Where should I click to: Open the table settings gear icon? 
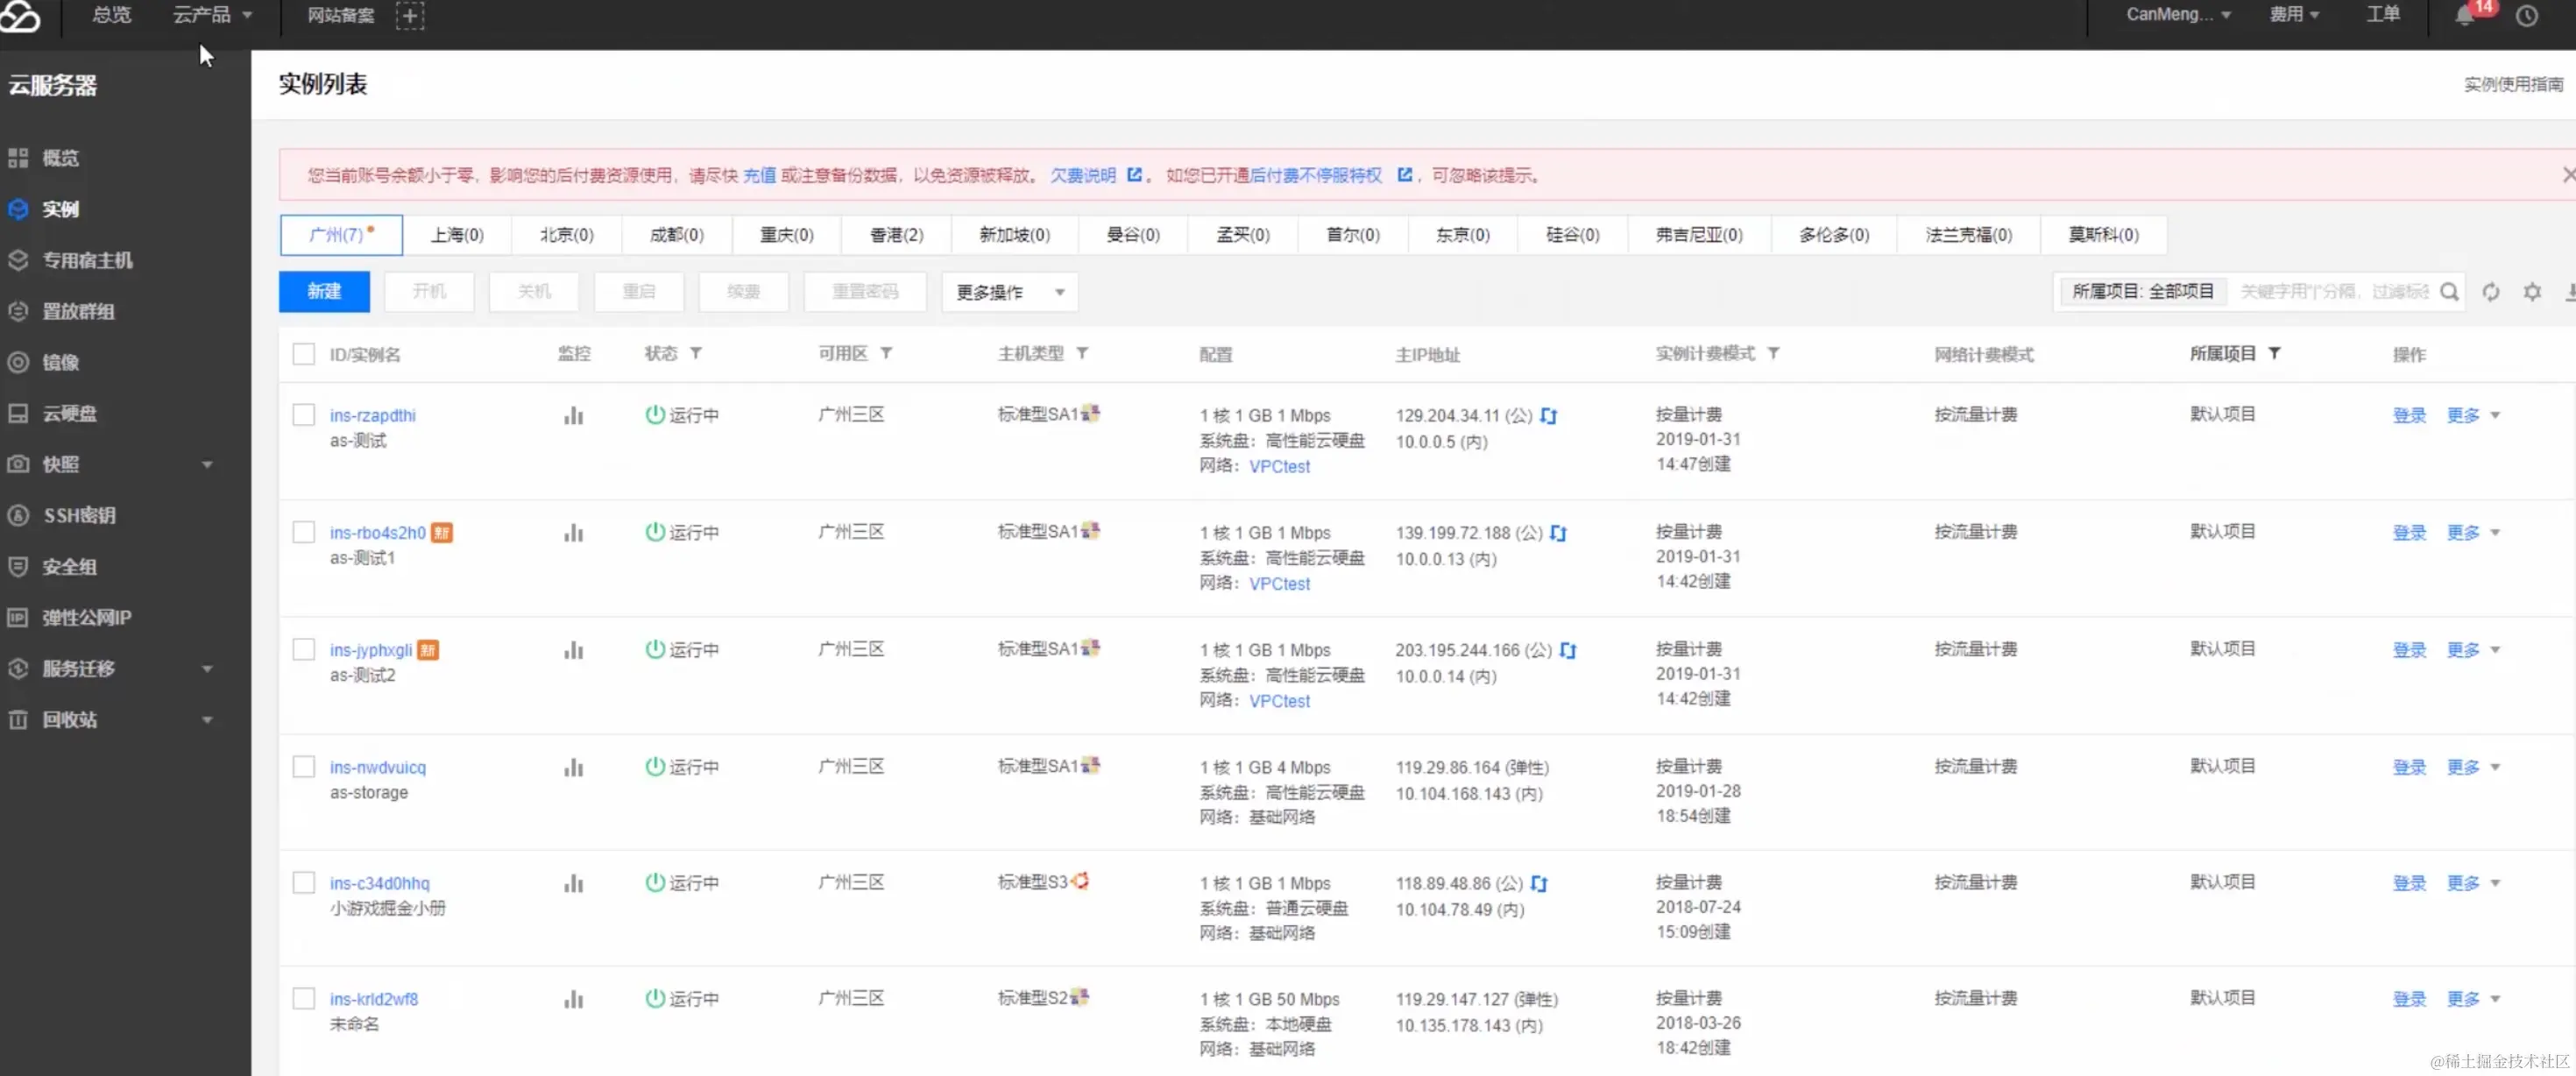click(2531, 292)
